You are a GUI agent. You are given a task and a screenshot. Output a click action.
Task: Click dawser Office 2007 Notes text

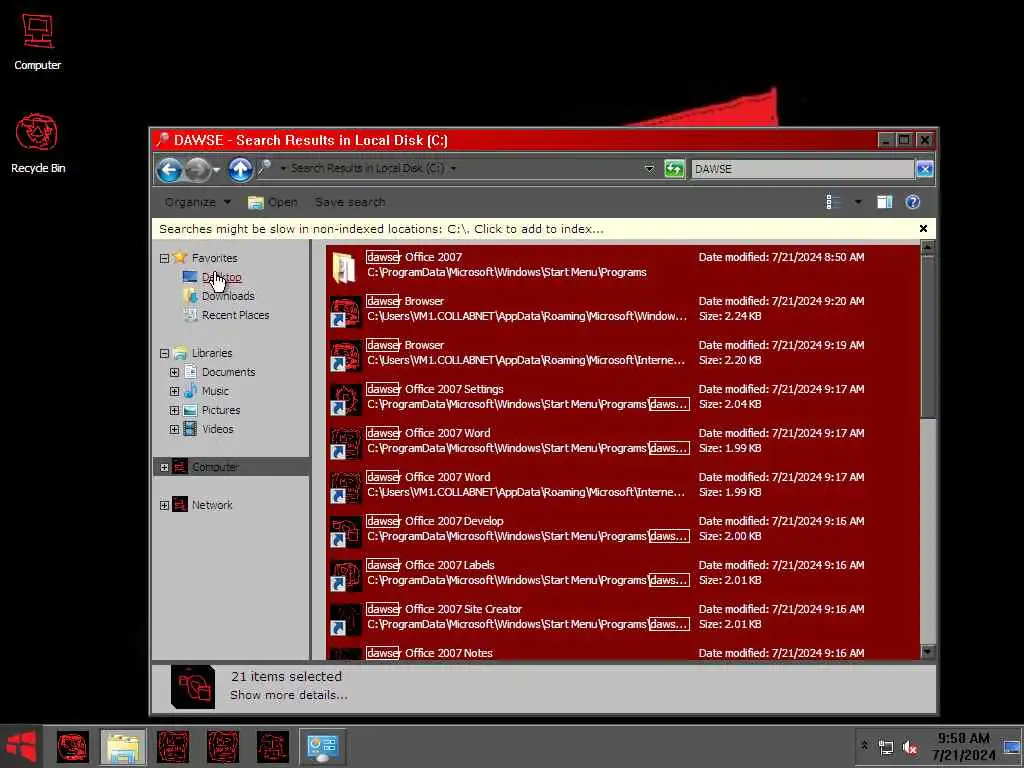[x=429, y=653]
